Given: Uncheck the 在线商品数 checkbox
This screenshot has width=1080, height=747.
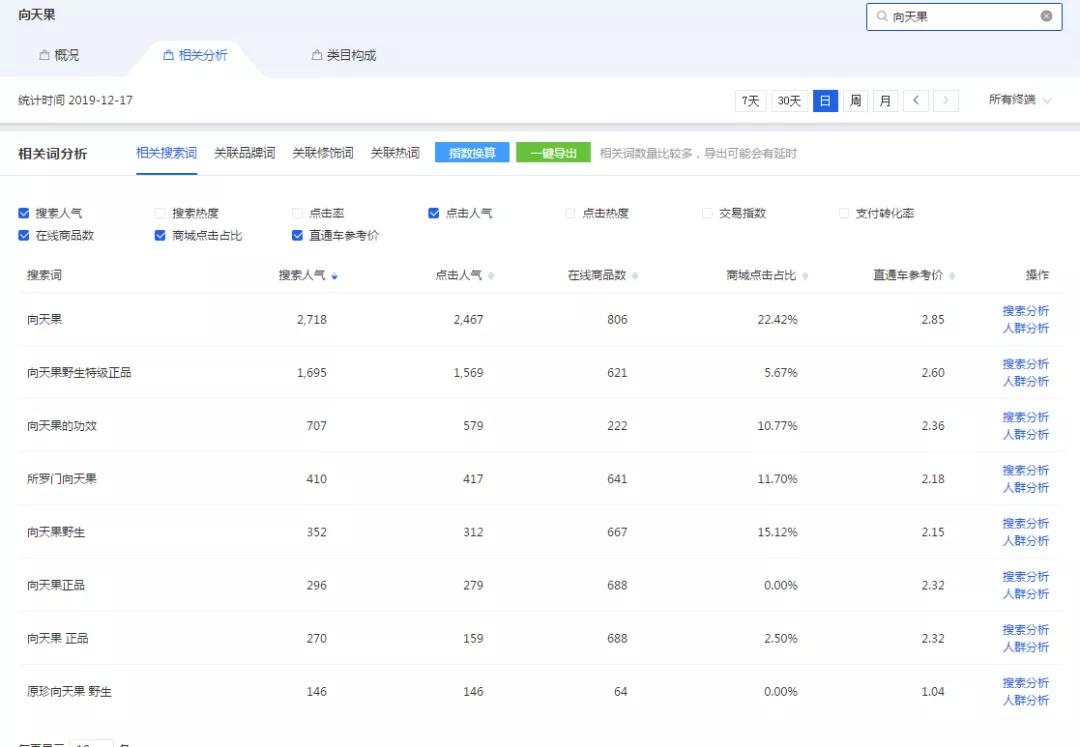Looking at the screenshot, I should [x=22, y=235].
